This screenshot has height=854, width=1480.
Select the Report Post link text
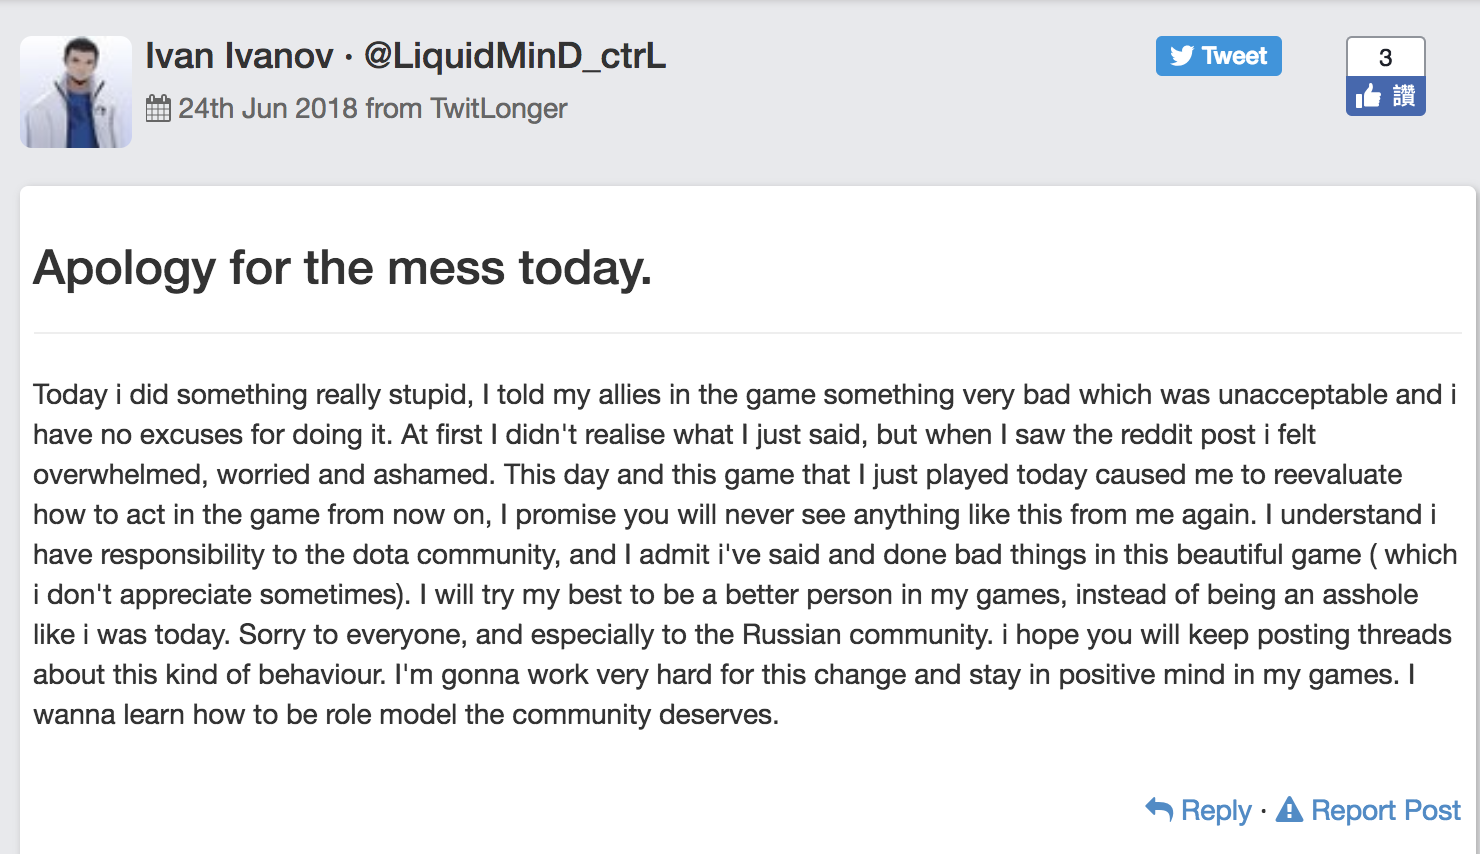1386,810
